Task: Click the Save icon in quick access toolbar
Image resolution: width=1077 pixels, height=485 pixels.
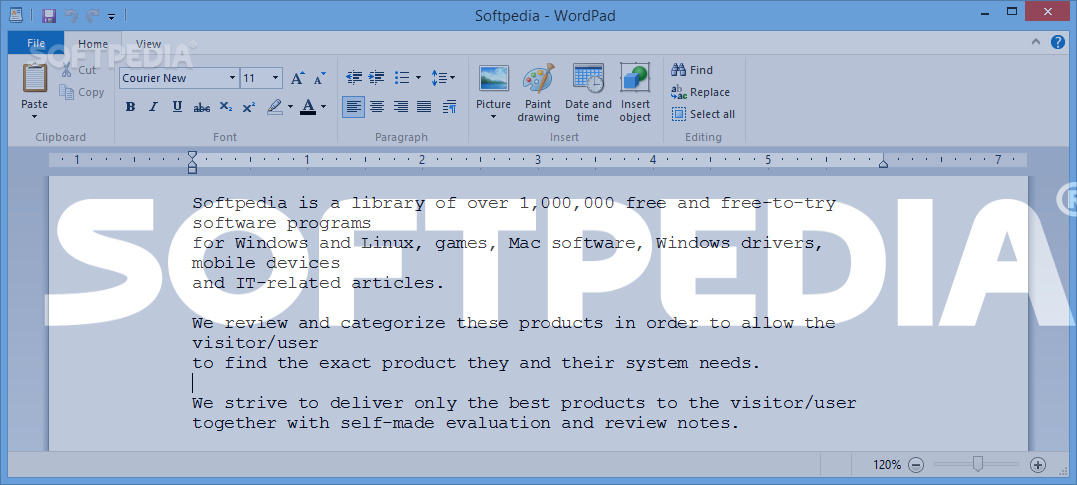Action: [x=49, y=15]
